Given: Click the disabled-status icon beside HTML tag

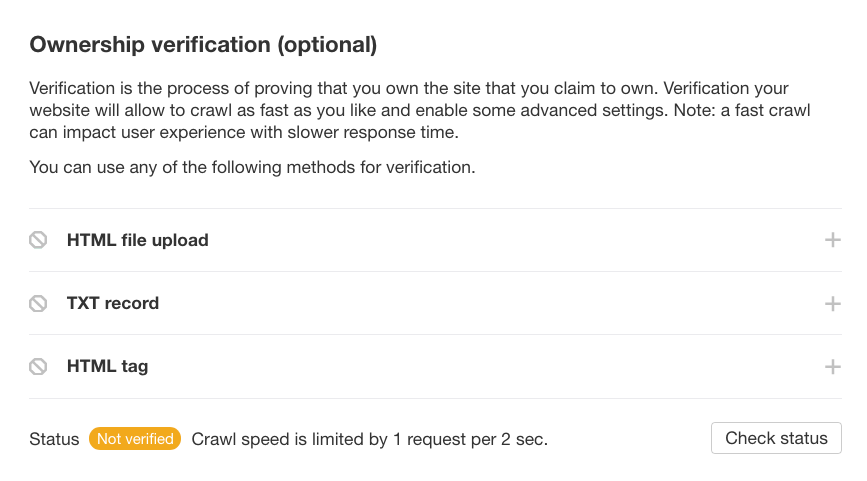Looking at the screenshot, I should 38,366.
